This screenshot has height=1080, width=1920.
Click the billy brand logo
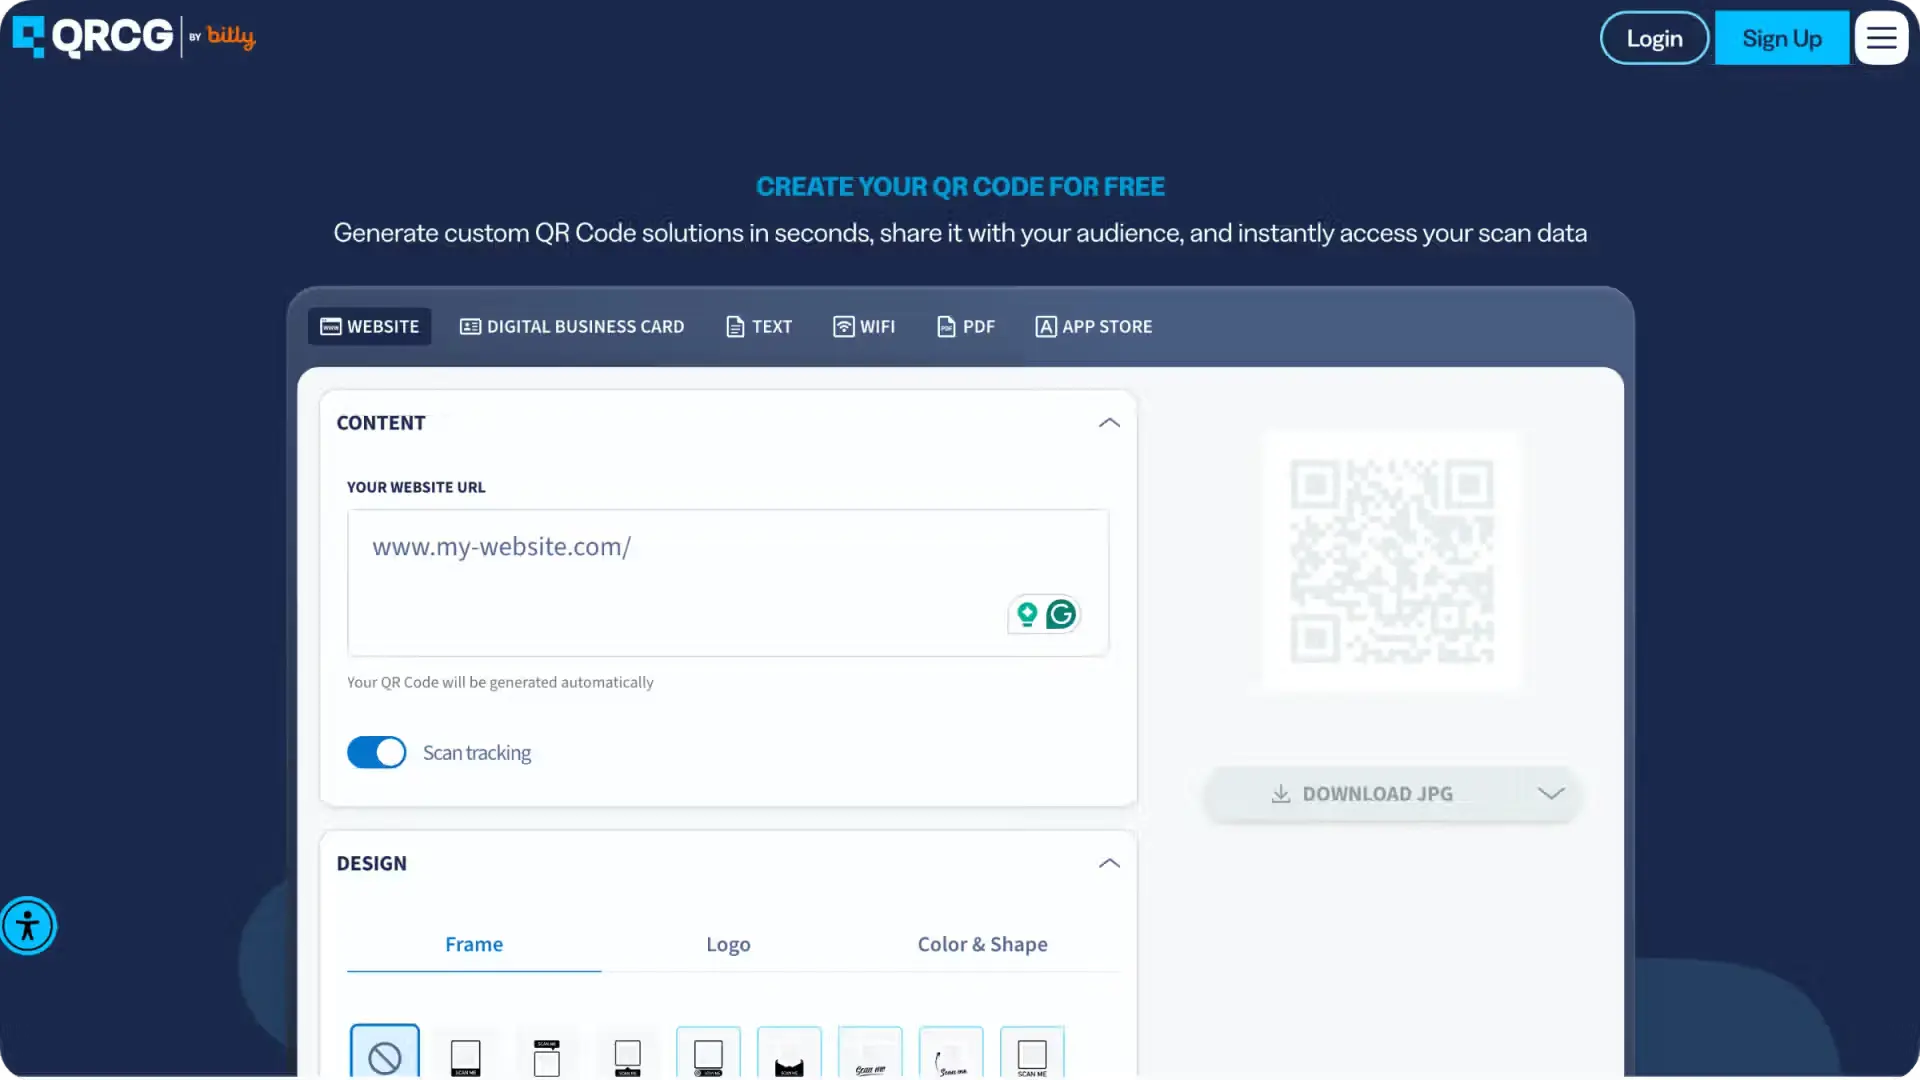(x=231, y=37)
